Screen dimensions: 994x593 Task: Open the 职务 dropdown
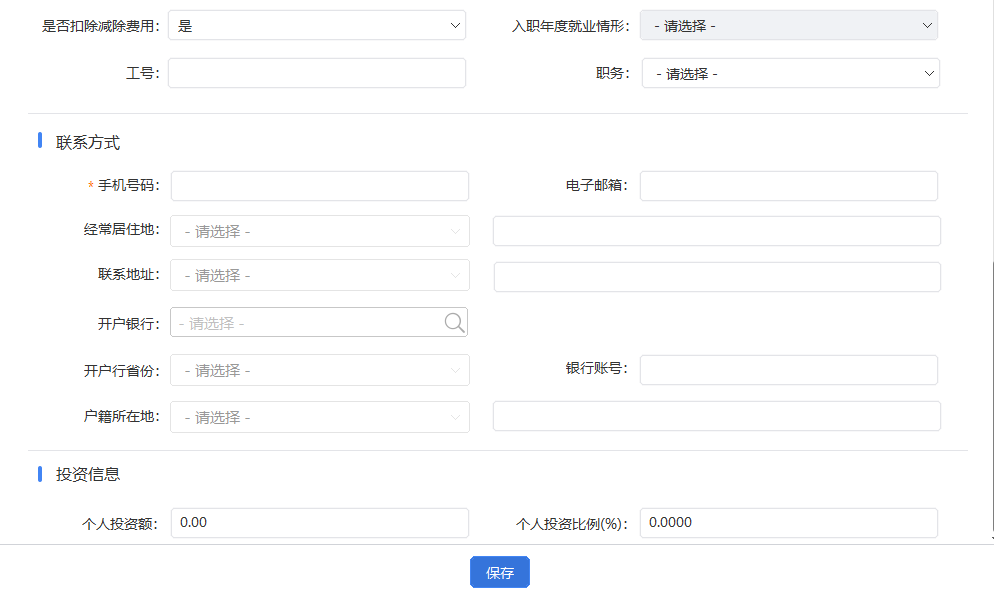pos(791,73)
